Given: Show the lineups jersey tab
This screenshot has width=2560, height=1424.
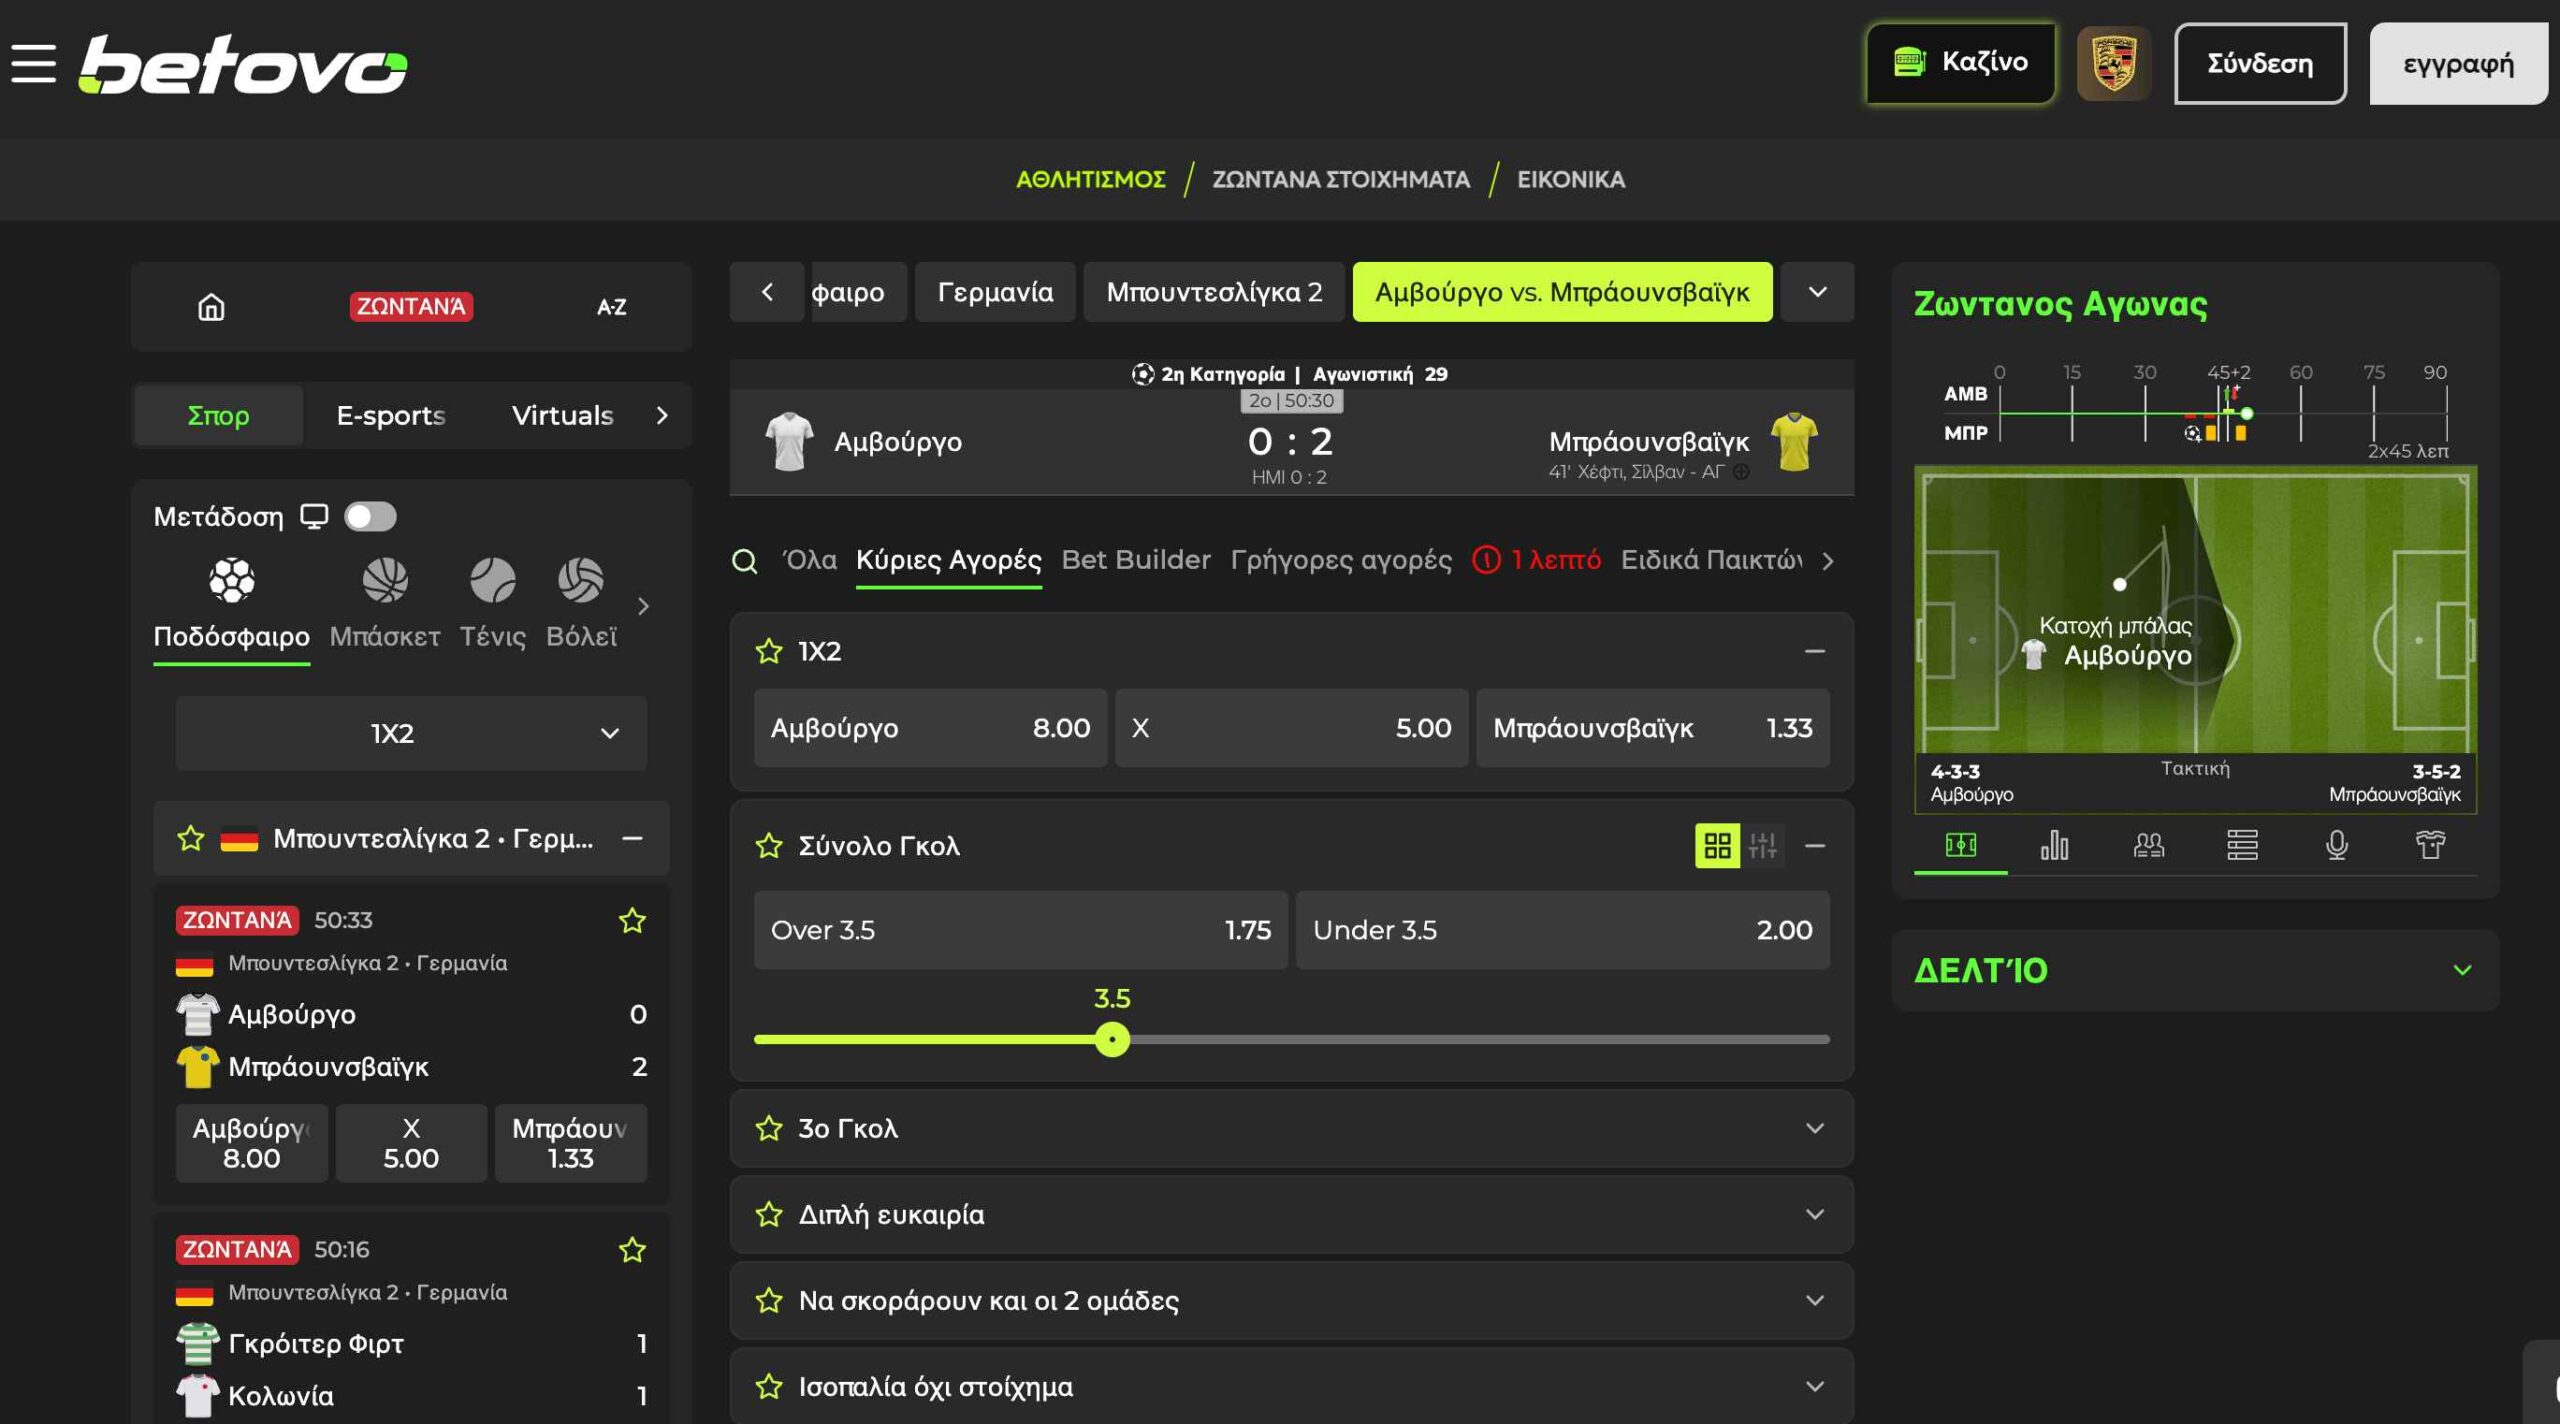Looking at the screenshot, I should pyautogui.click(x=2430, y=845).
